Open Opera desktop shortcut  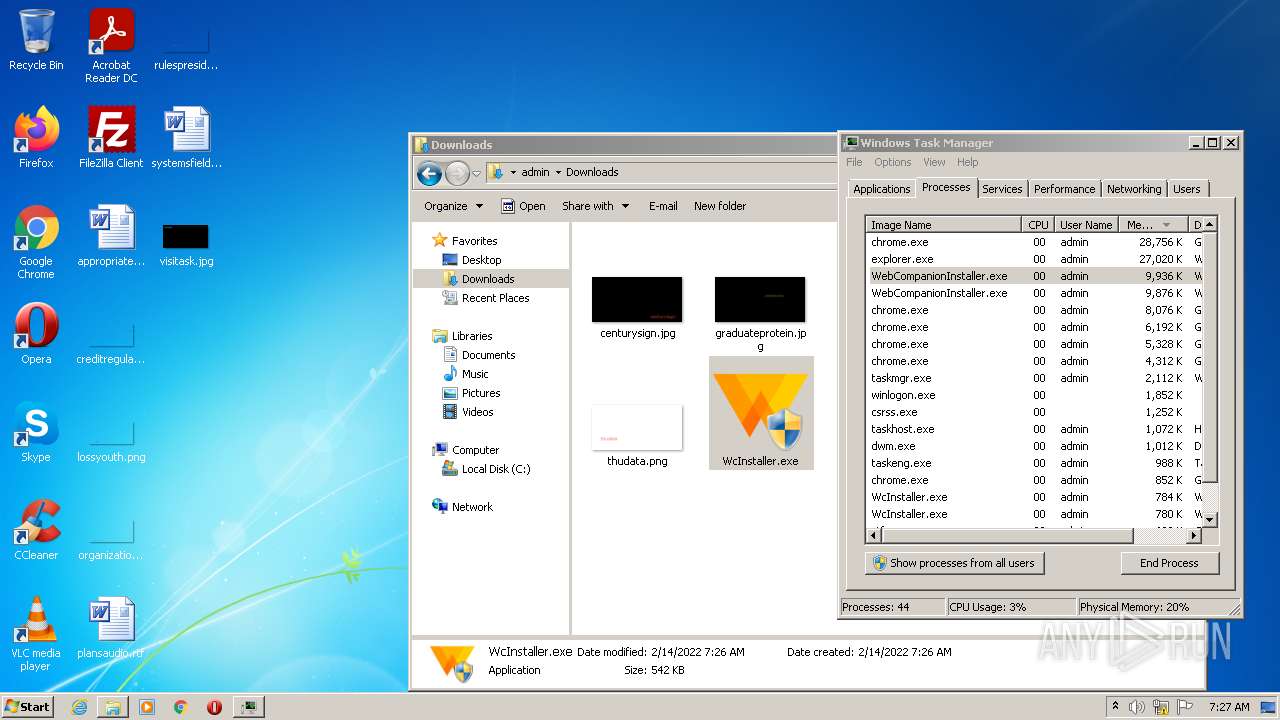coord(36,334)
